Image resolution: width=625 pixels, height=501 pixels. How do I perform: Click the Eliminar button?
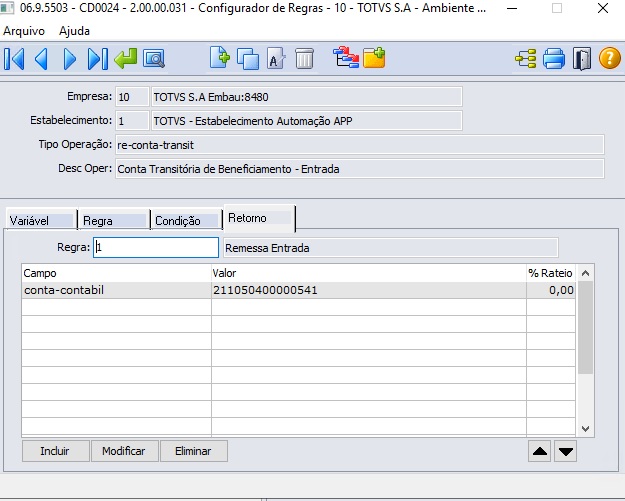(194, 451)
